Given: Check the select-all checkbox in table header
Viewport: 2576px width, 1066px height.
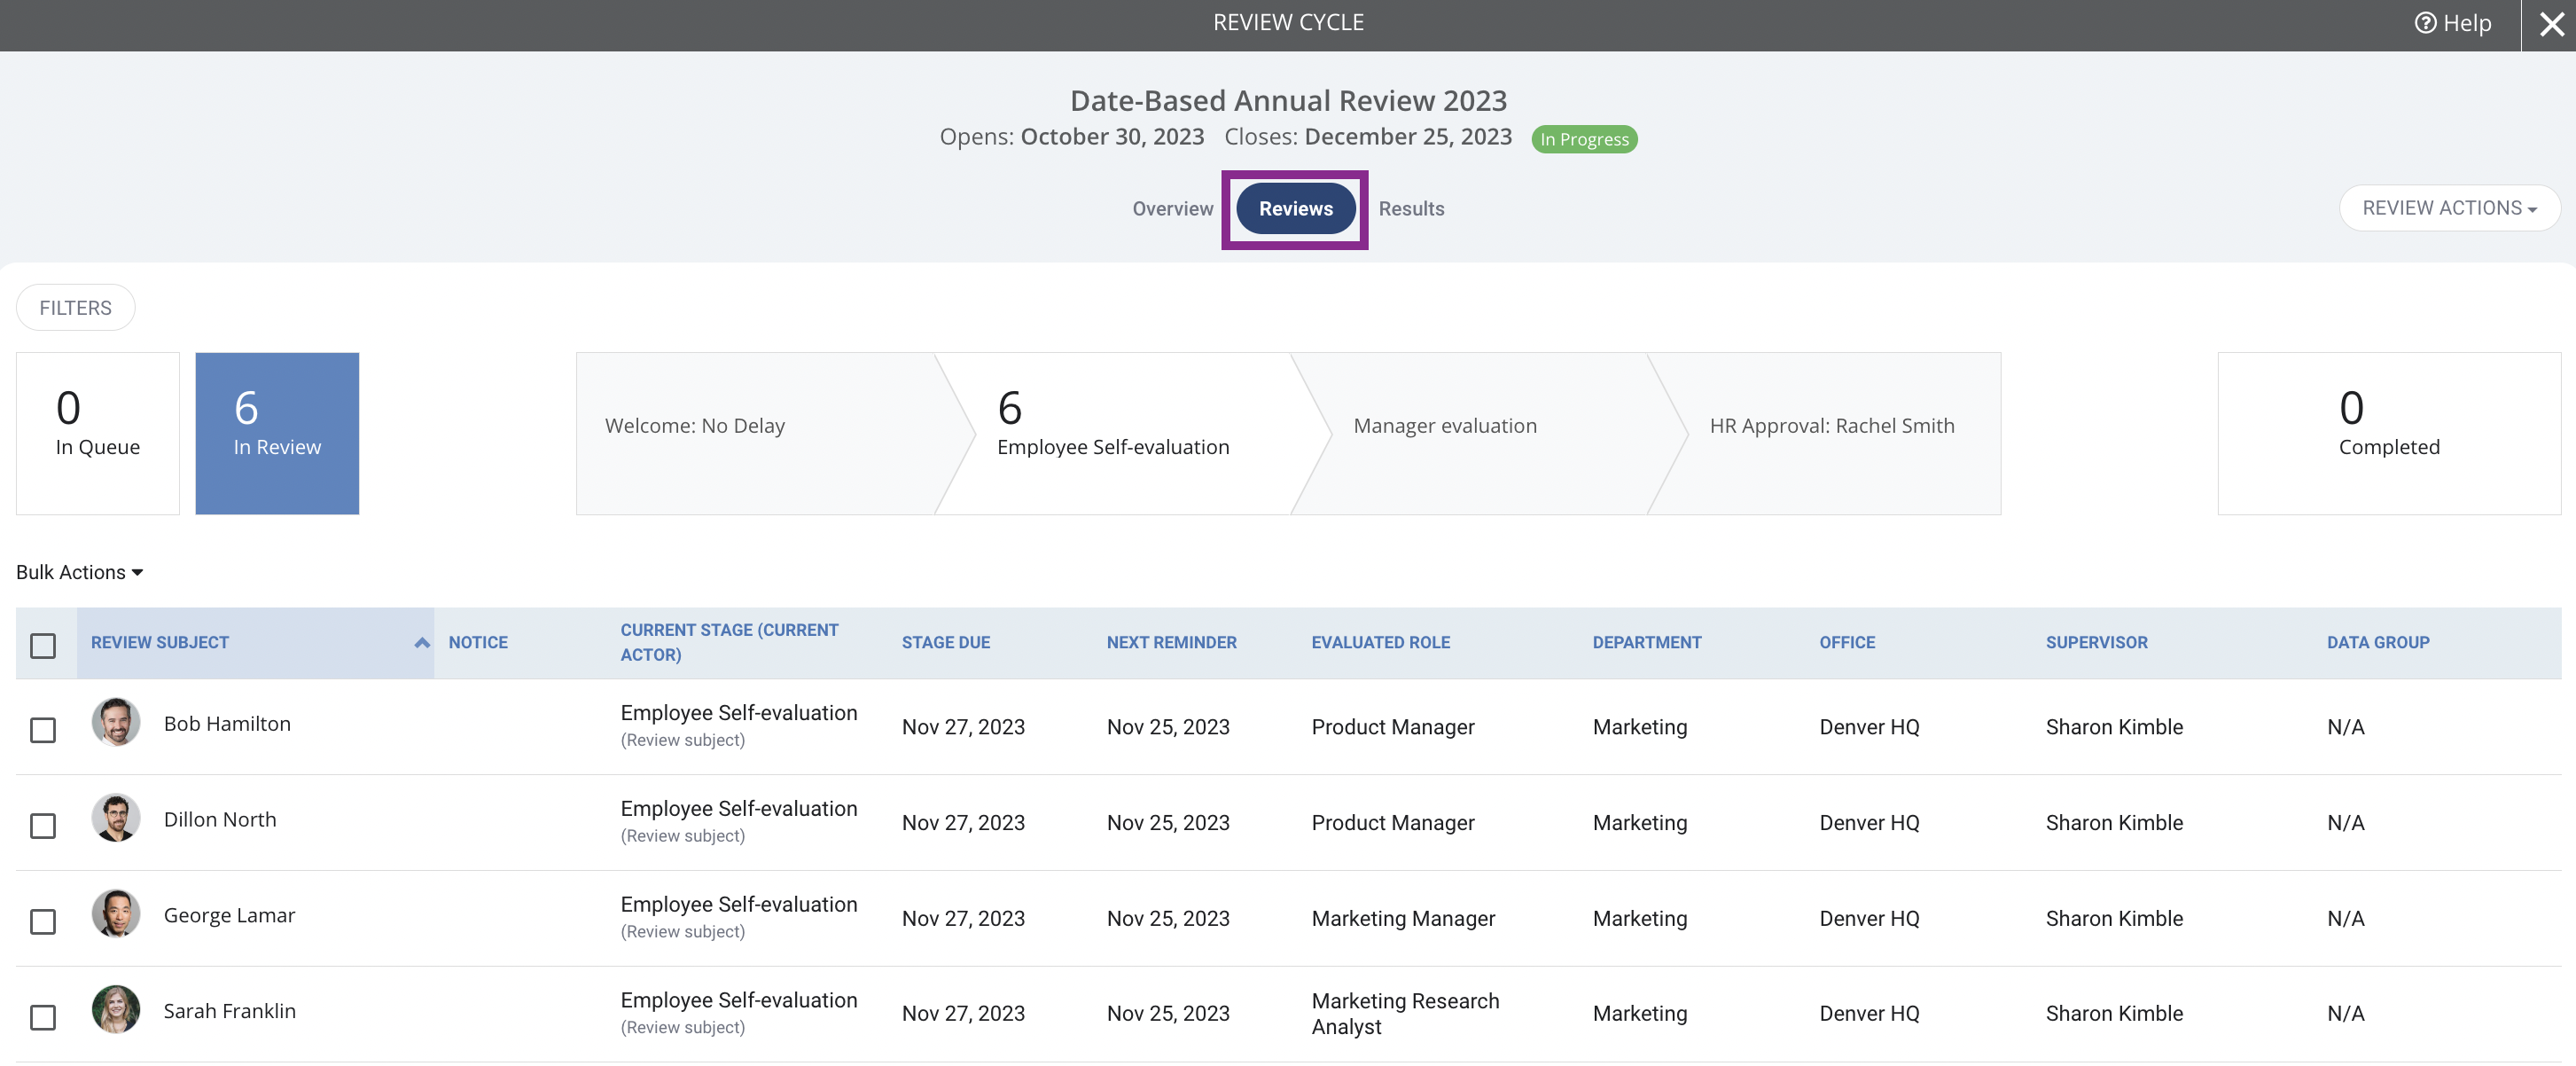Looking at the screenshot, I should 43,646.
